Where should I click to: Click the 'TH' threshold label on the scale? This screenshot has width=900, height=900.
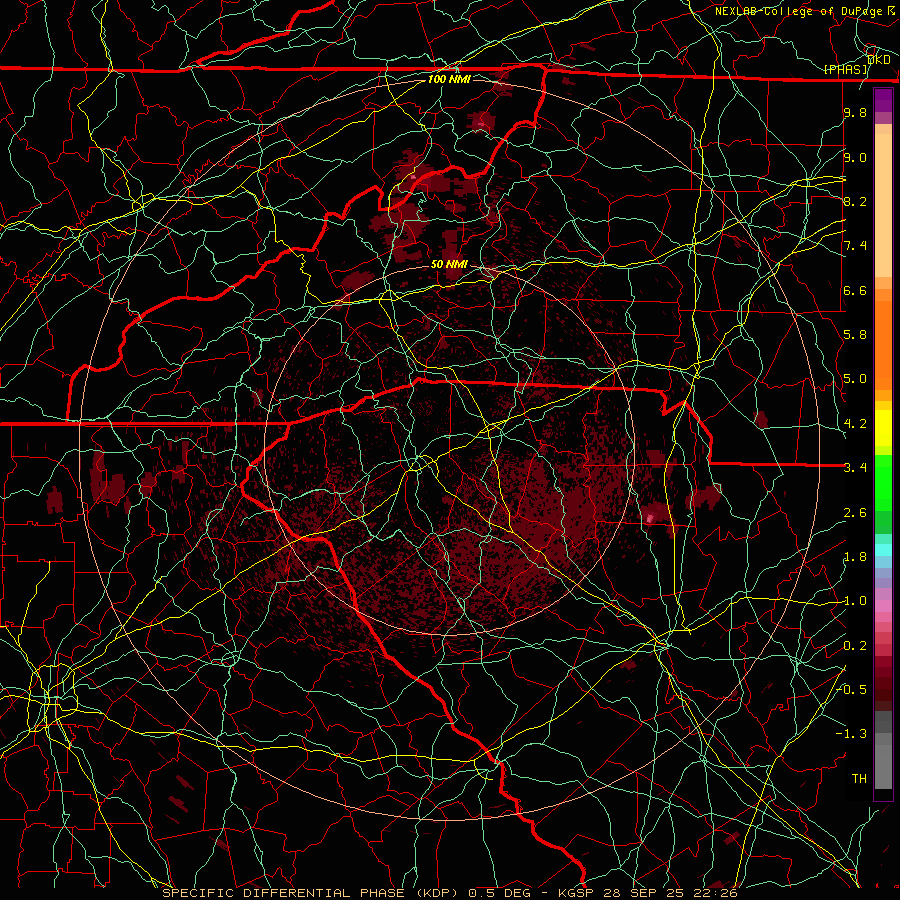coord(859,779)
